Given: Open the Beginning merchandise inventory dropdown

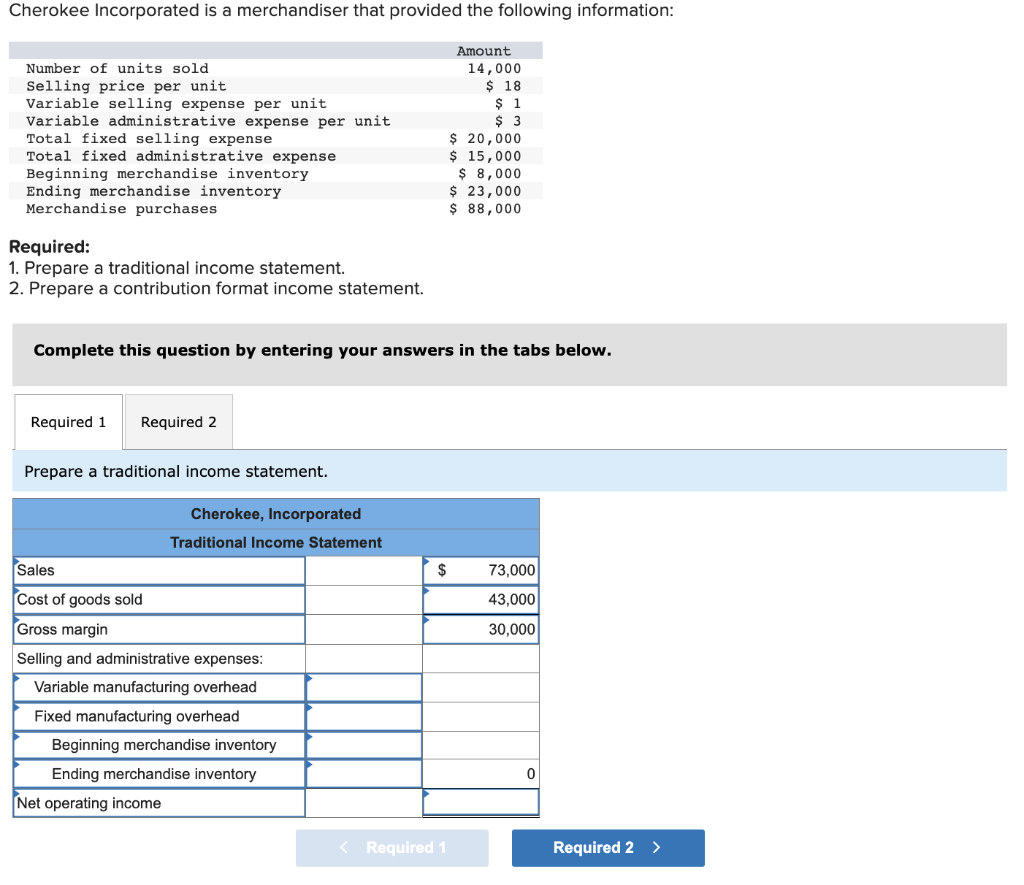Looking at the screenshot, I should click(159, 745).
